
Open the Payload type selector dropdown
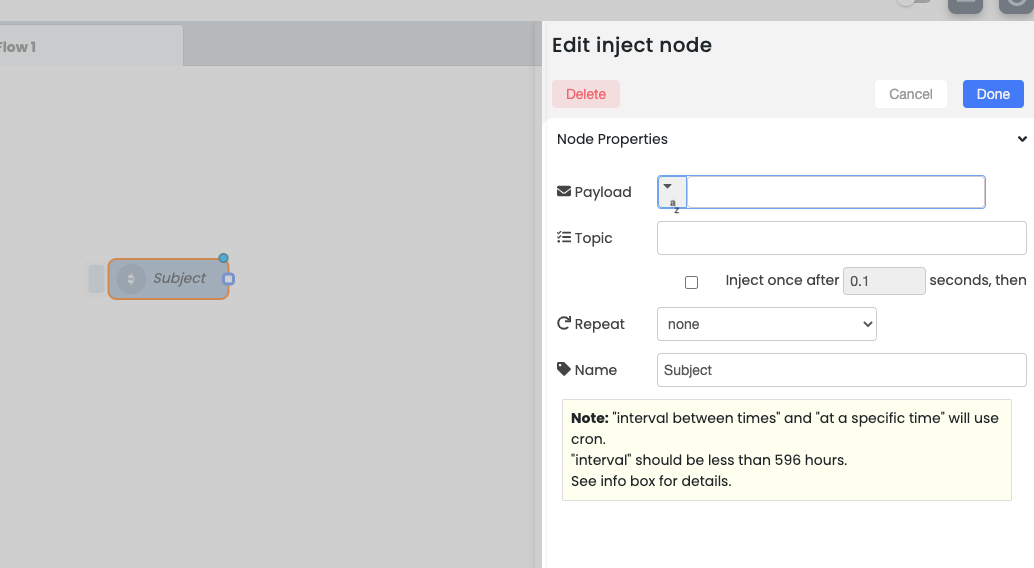point(672,192)
